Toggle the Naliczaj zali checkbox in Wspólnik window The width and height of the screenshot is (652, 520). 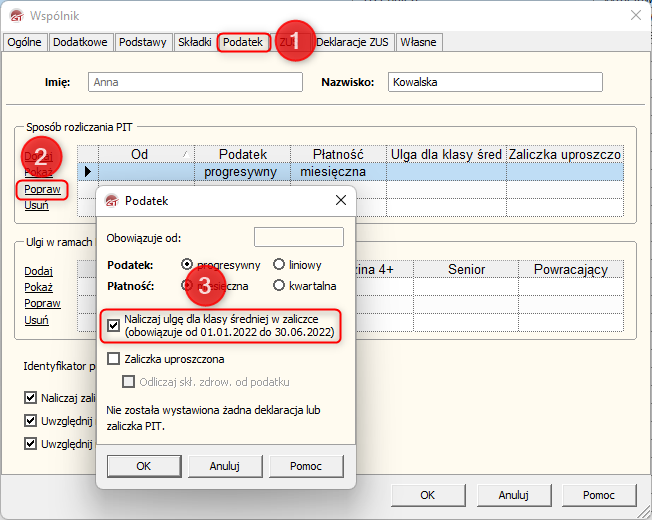click(x=30, y=398)
